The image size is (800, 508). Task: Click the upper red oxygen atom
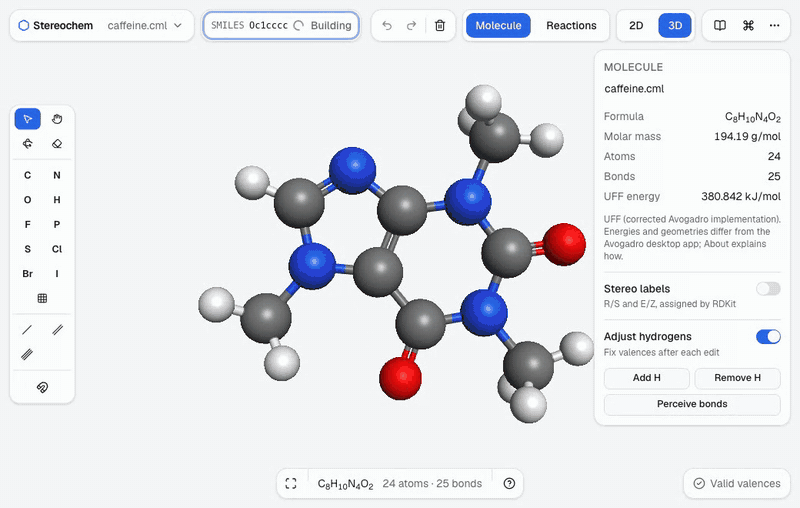[564, 244]
